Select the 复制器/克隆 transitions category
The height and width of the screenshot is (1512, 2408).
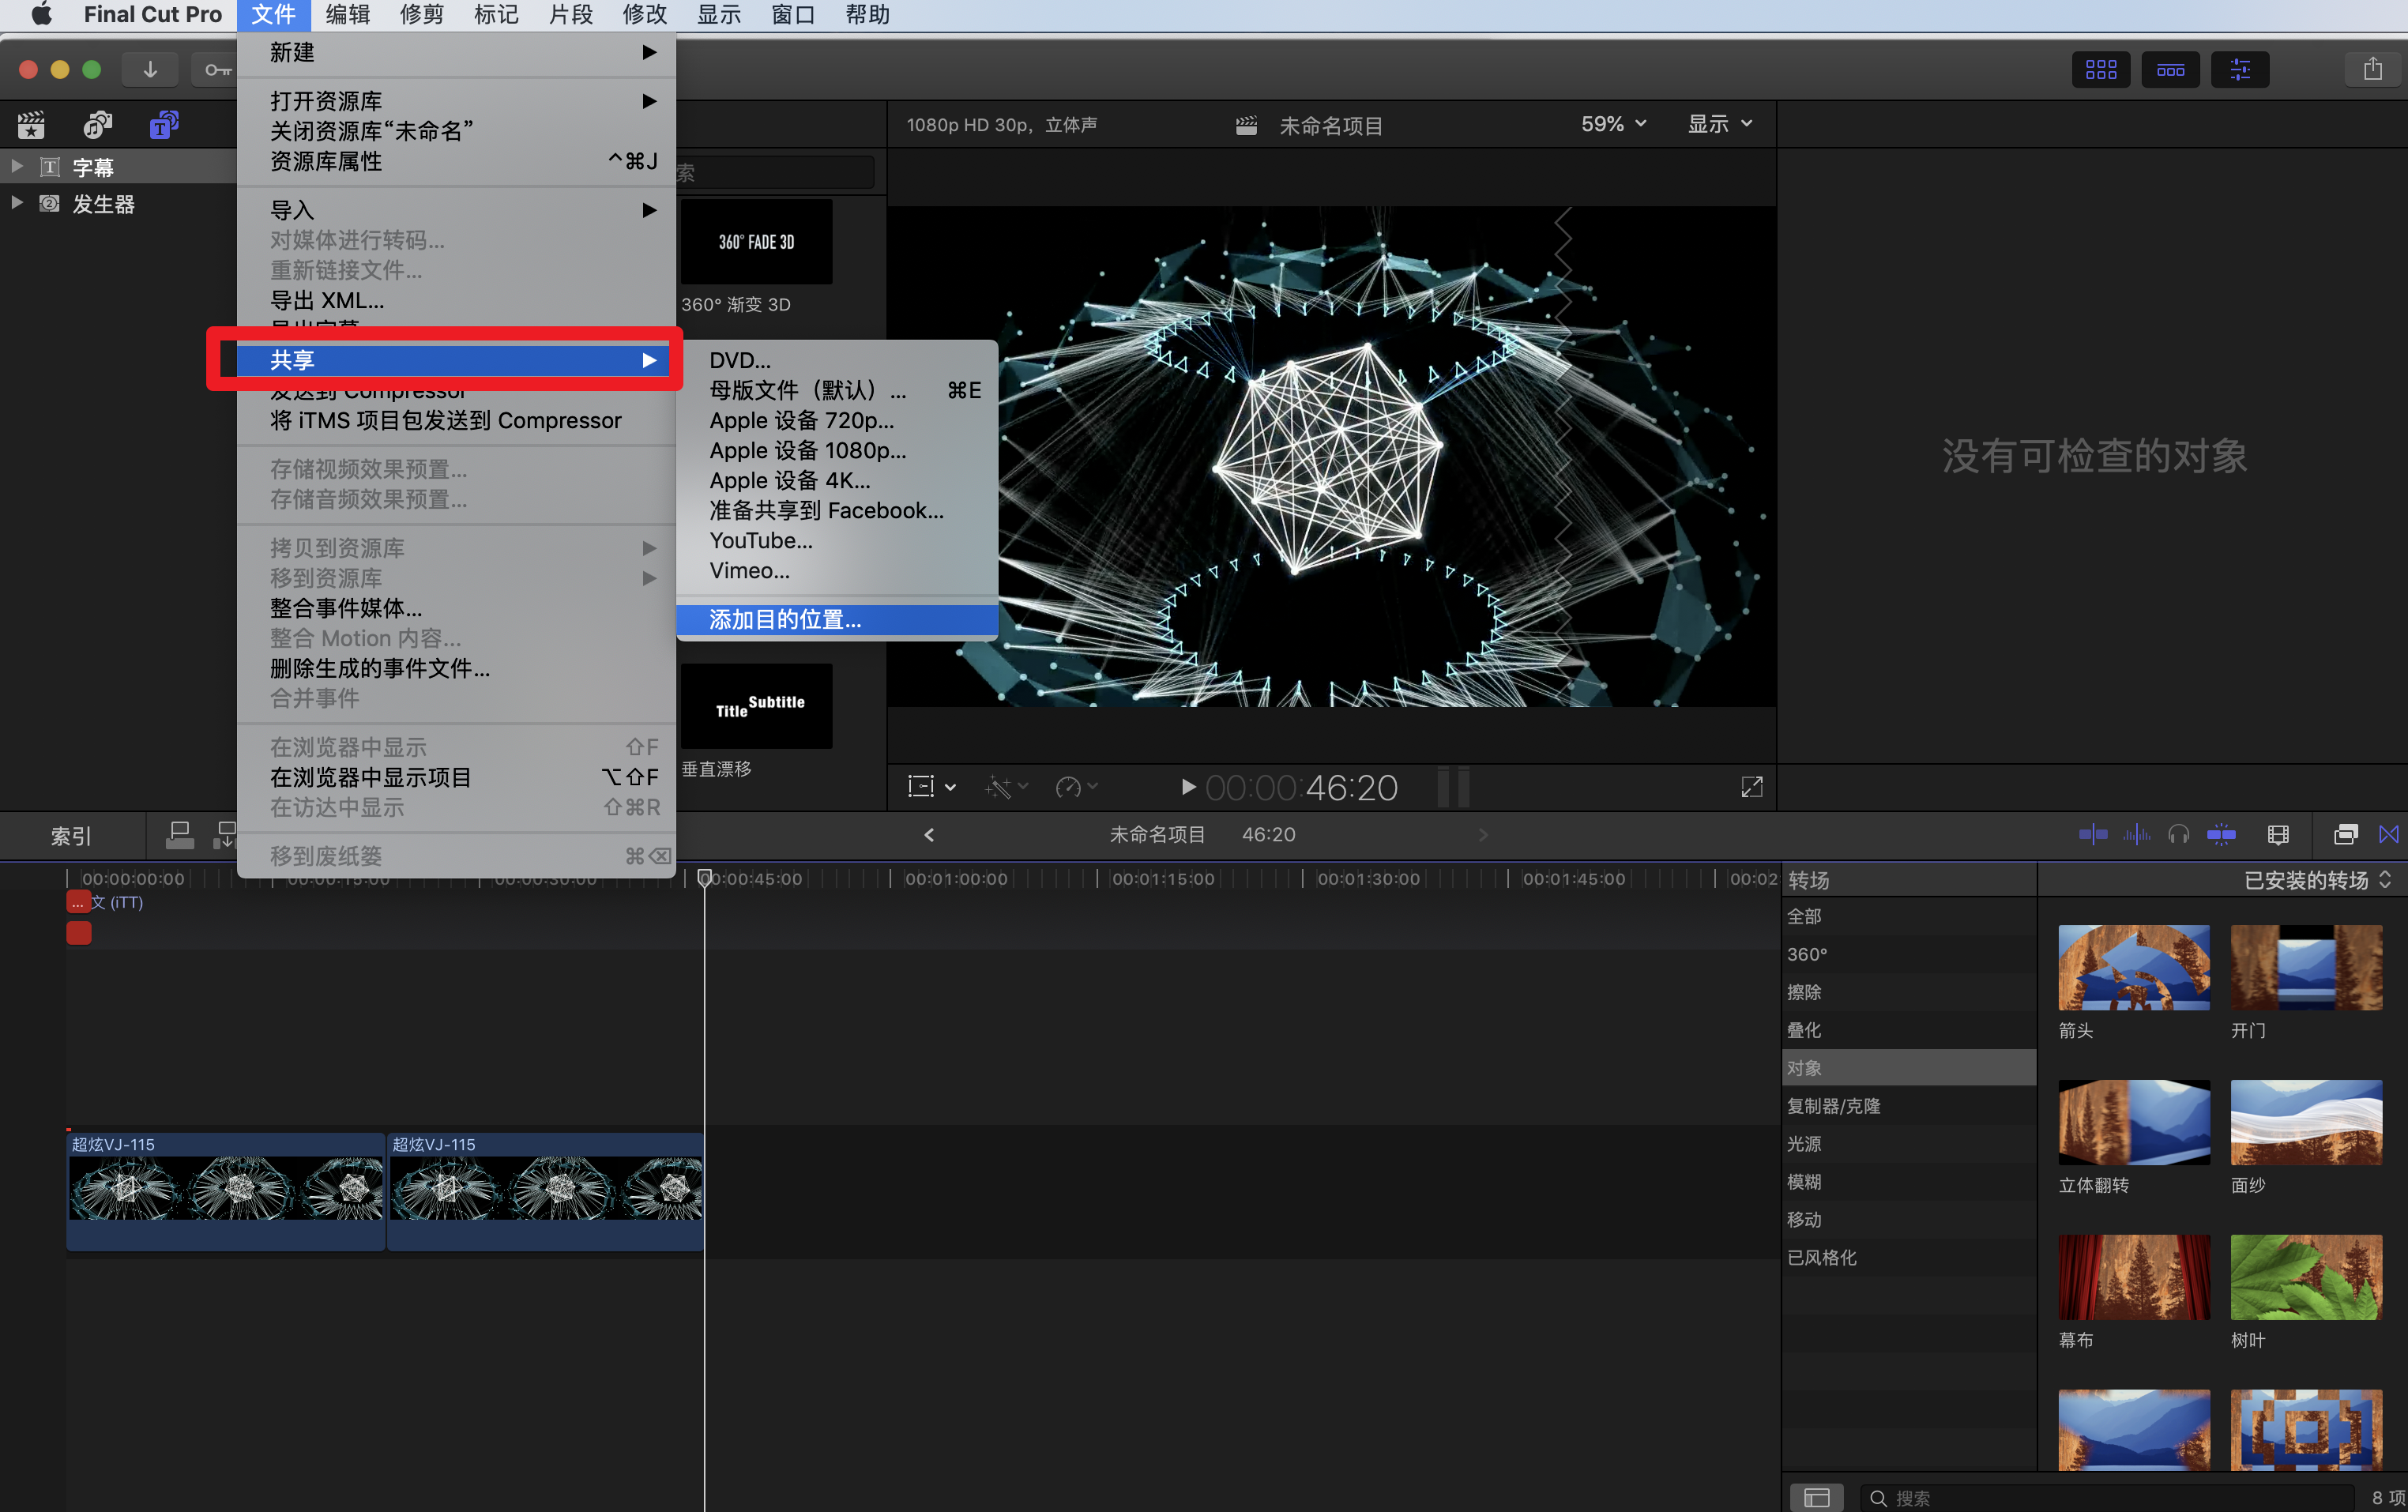[x=1908, y=1106]
